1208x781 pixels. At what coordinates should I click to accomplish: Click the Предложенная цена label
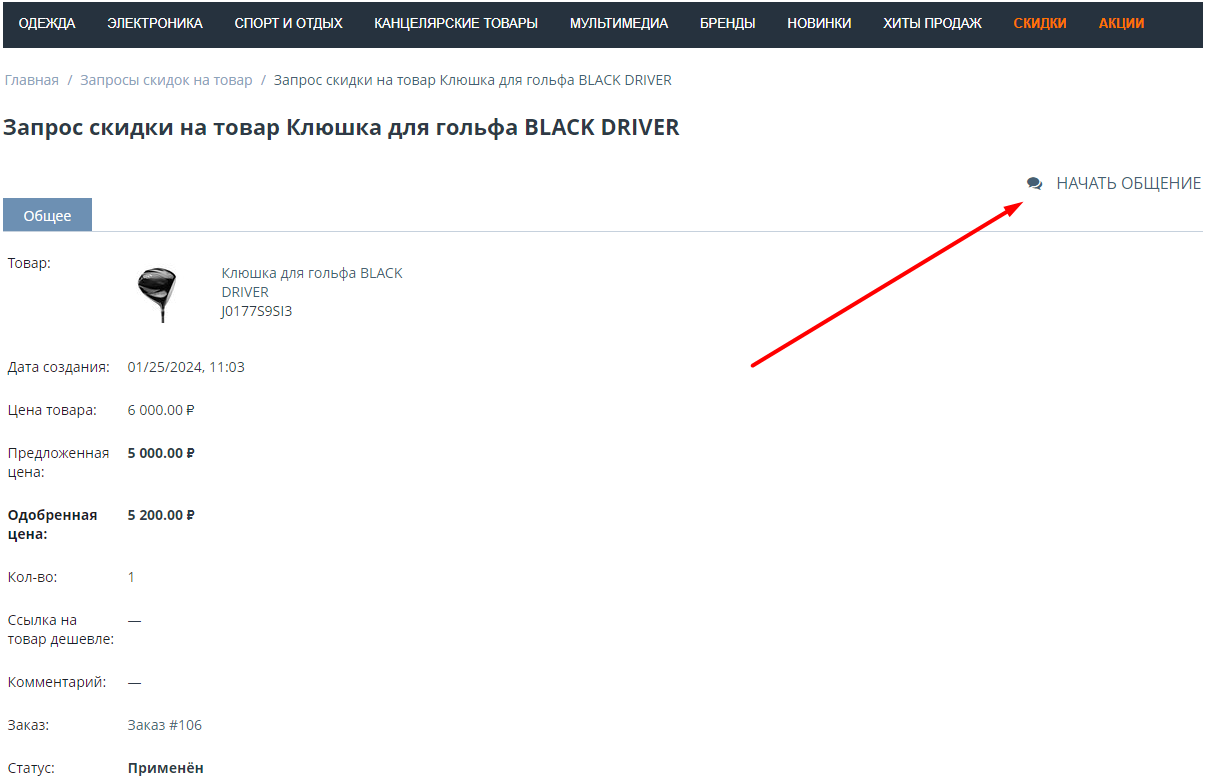coord(59,462)
